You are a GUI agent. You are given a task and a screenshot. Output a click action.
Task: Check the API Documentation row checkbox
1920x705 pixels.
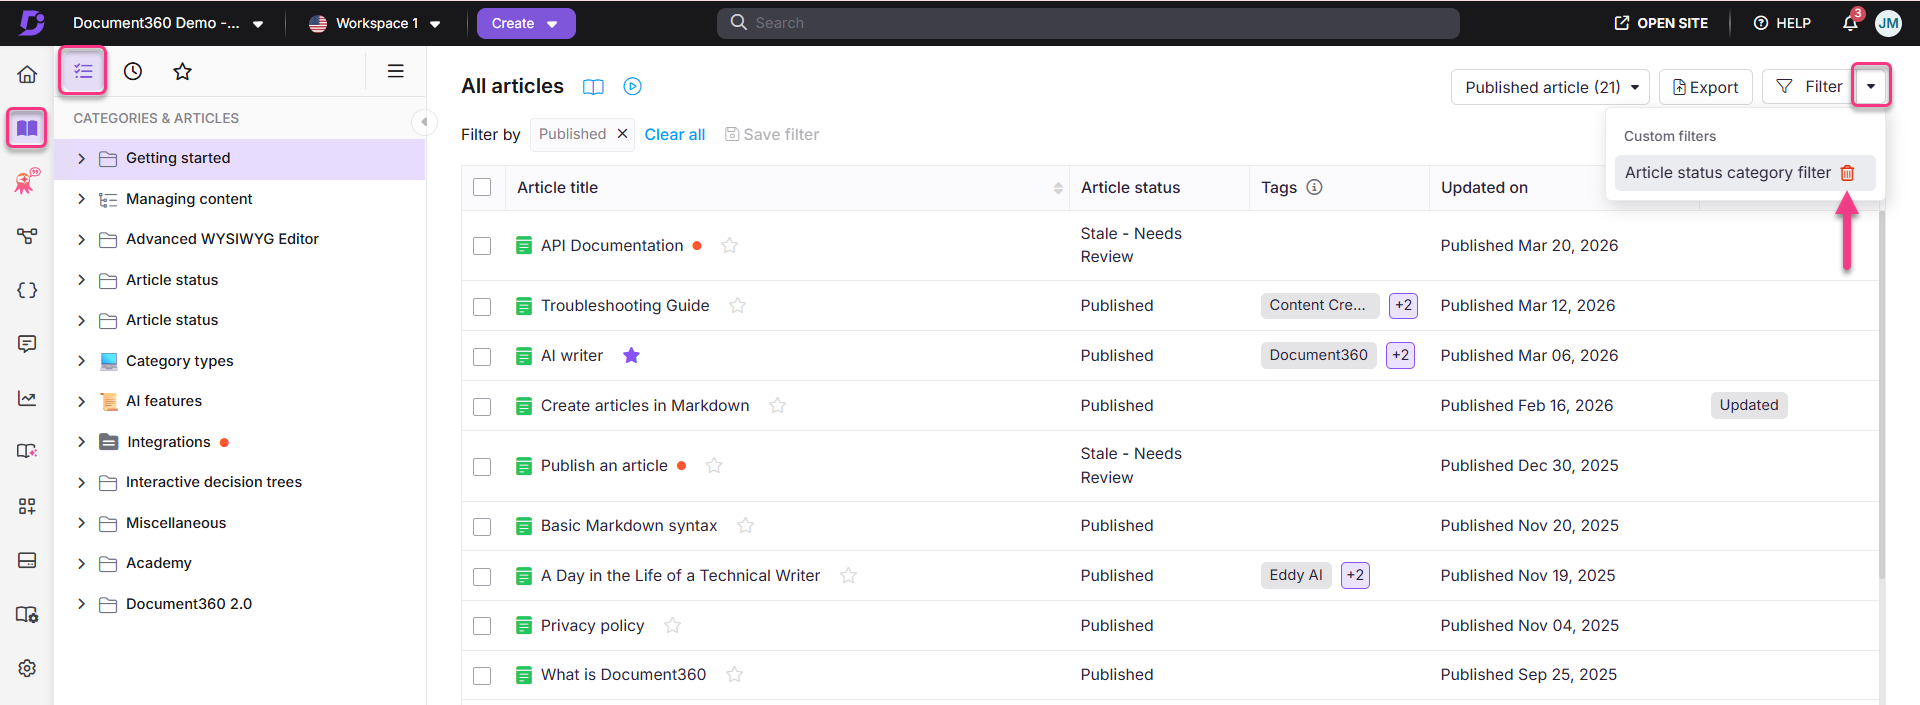[482, 246]
